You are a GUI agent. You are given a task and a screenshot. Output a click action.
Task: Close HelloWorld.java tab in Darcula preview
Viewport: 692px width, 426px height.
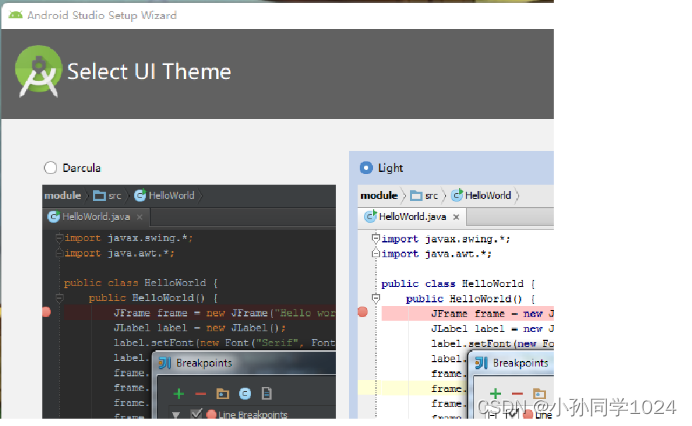click(x=139, y=217)
